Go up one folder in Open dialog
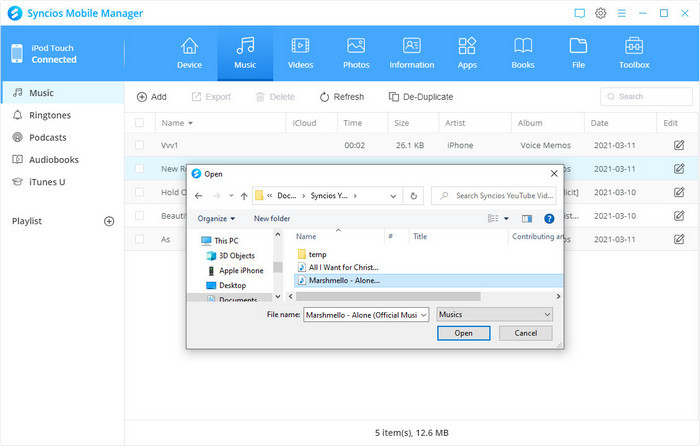This screenshot has width=700, height=446. tap(244, 196)
